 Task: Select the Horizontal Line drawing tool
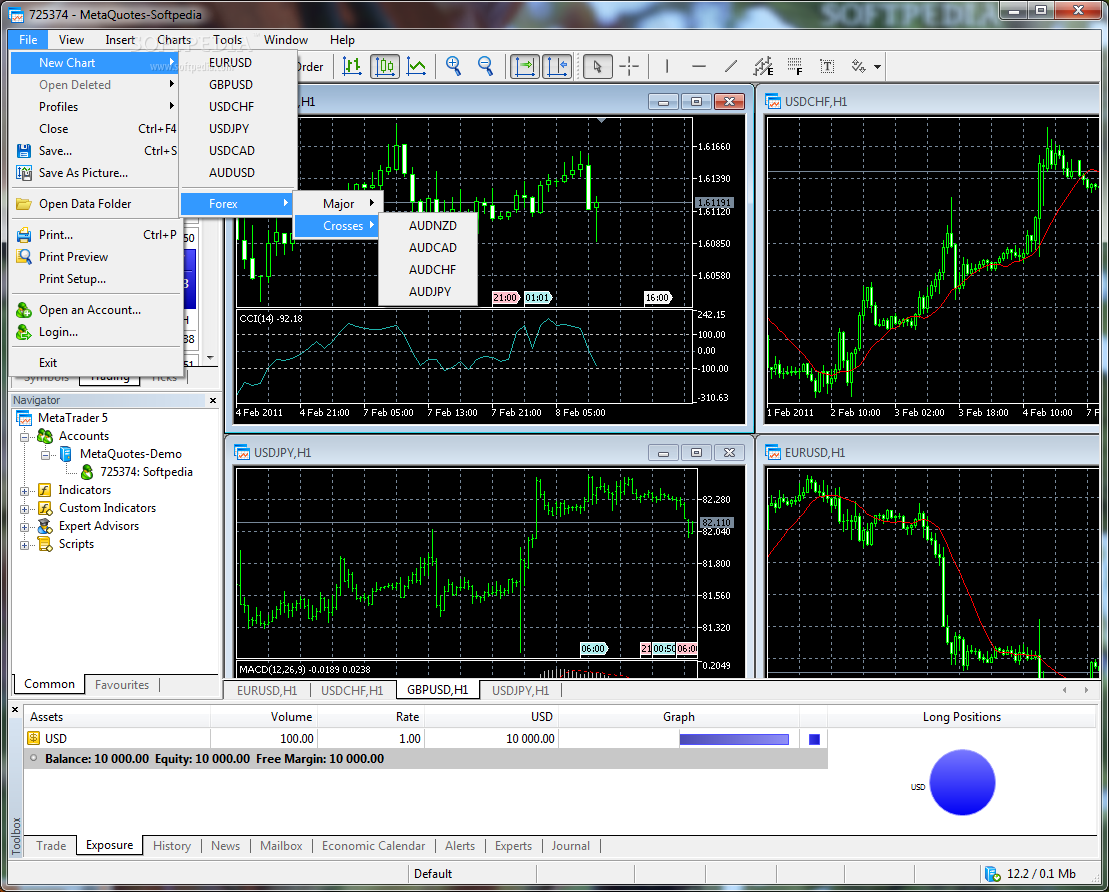click(x=699, y=66)
